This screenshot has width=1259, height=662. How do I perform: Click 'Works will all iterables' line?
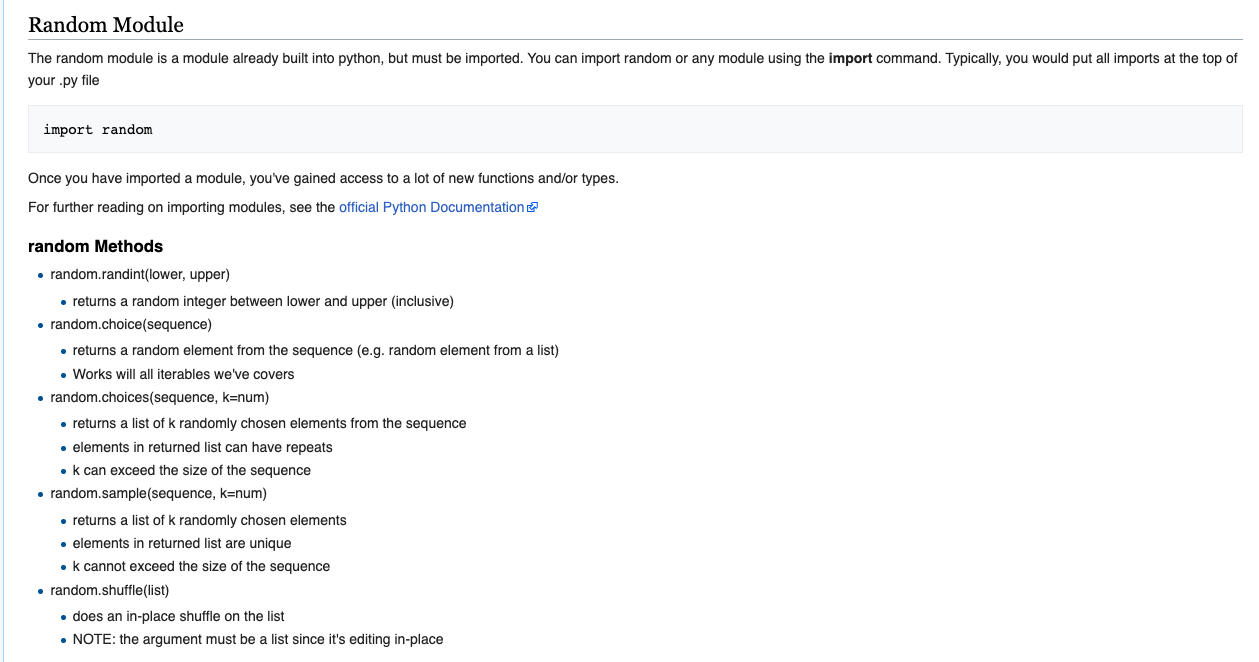point(184,374)
